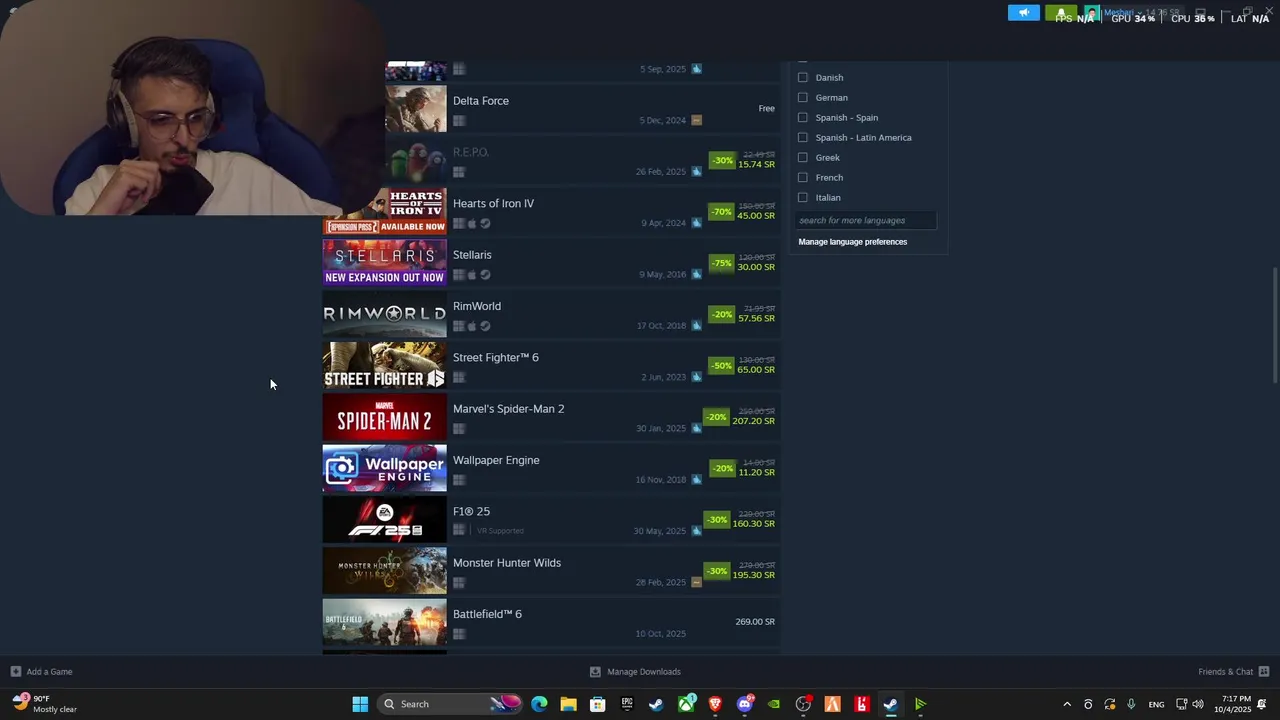This screenshot has height=720, width=1280.
Task: Click review icon for Monster Hunter Wilds
Action: tap(696, 582)
